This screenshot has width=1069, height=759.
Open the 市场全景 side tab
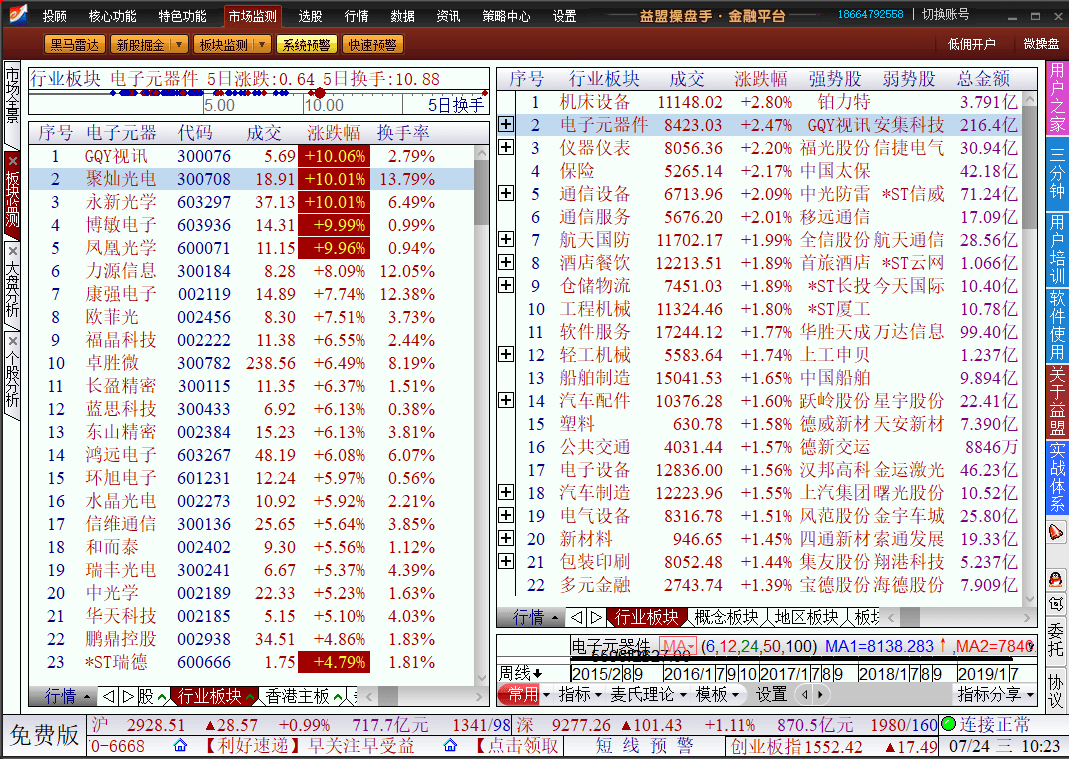(x=12, y=104)
